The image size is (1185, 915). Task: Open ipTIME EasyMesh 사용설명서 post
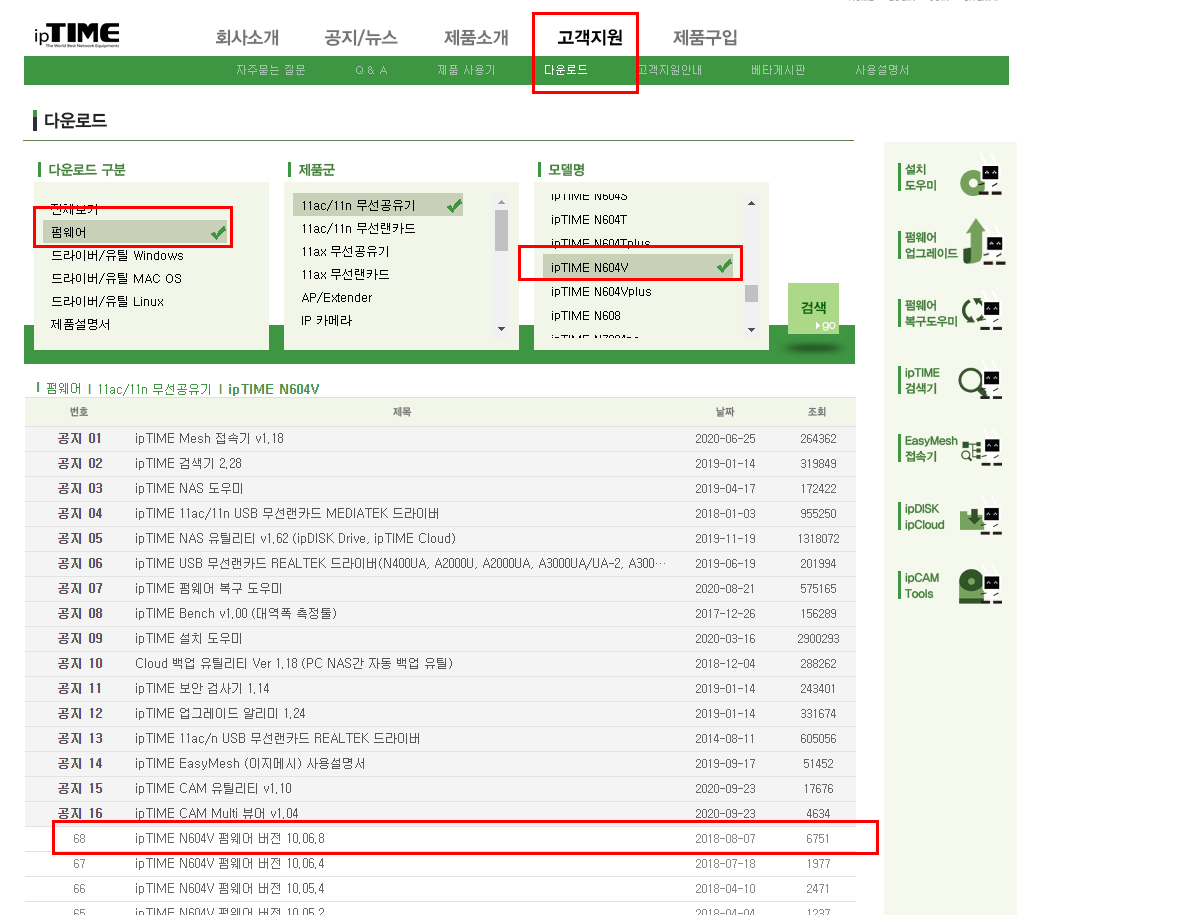click(x=250, y=763)
